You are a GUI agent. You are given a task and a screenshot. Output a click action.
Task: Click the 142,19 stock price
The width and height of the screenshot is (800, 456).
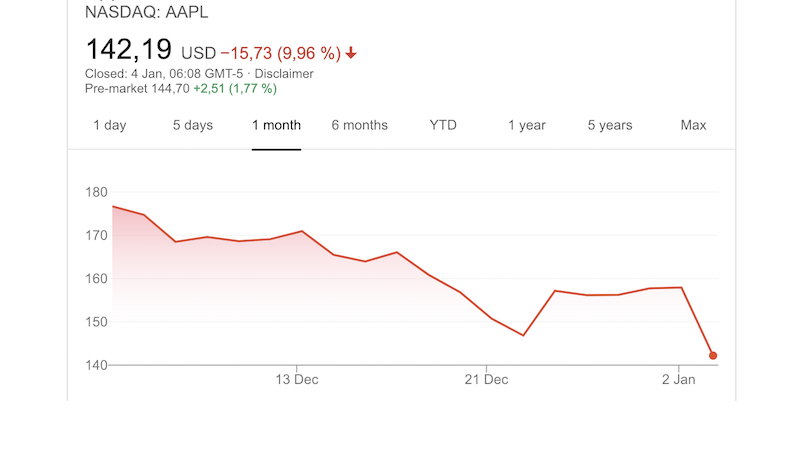click(x=128, y=50)
